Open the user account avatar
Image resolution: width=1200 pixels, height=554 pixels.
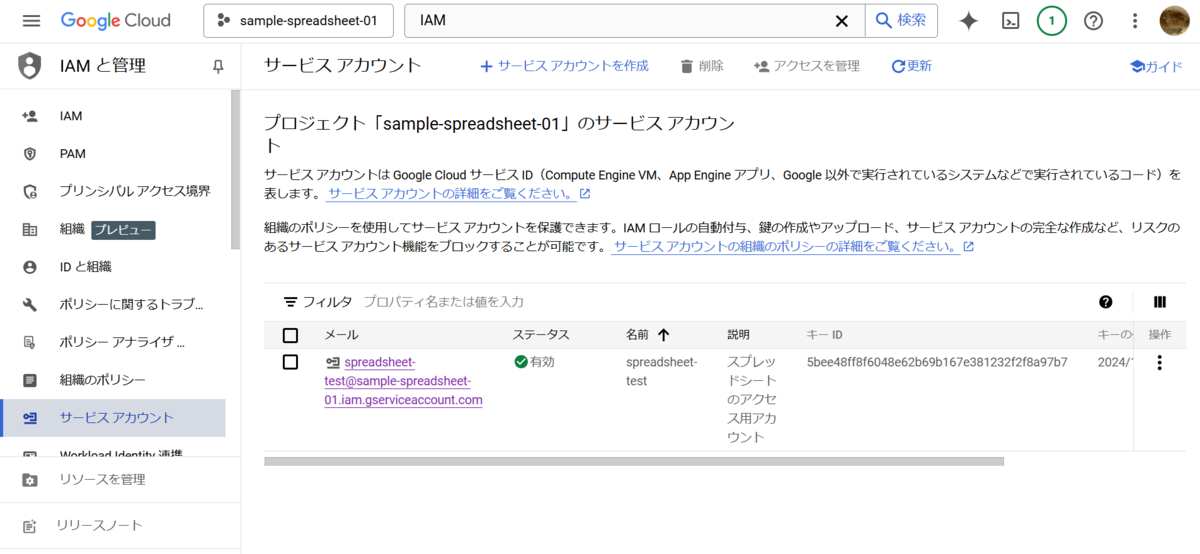1175,21
